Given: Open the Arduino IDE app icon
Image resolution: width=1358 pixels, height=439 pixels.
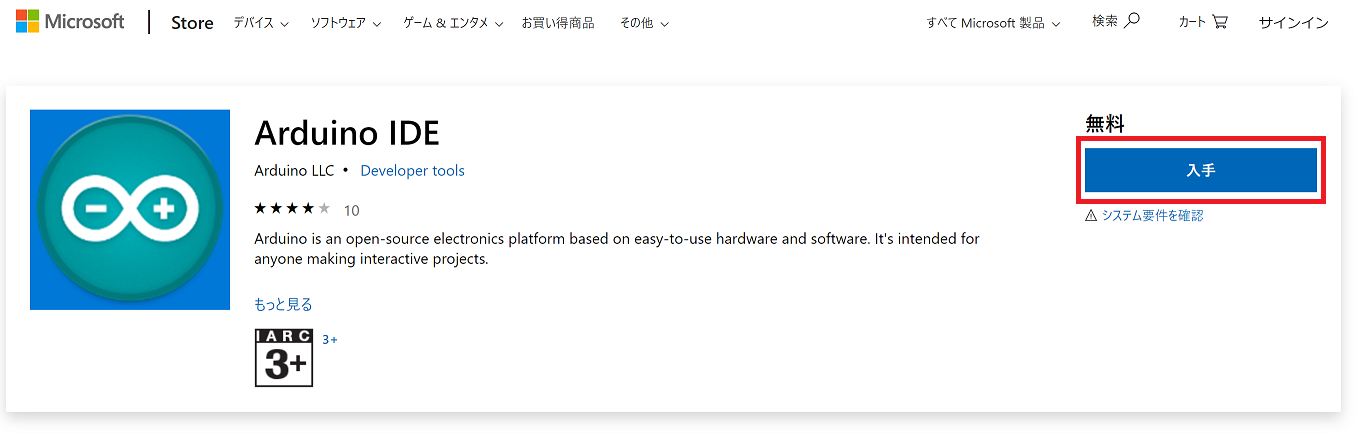Looking at the screenshot, I should click(130, 209).
